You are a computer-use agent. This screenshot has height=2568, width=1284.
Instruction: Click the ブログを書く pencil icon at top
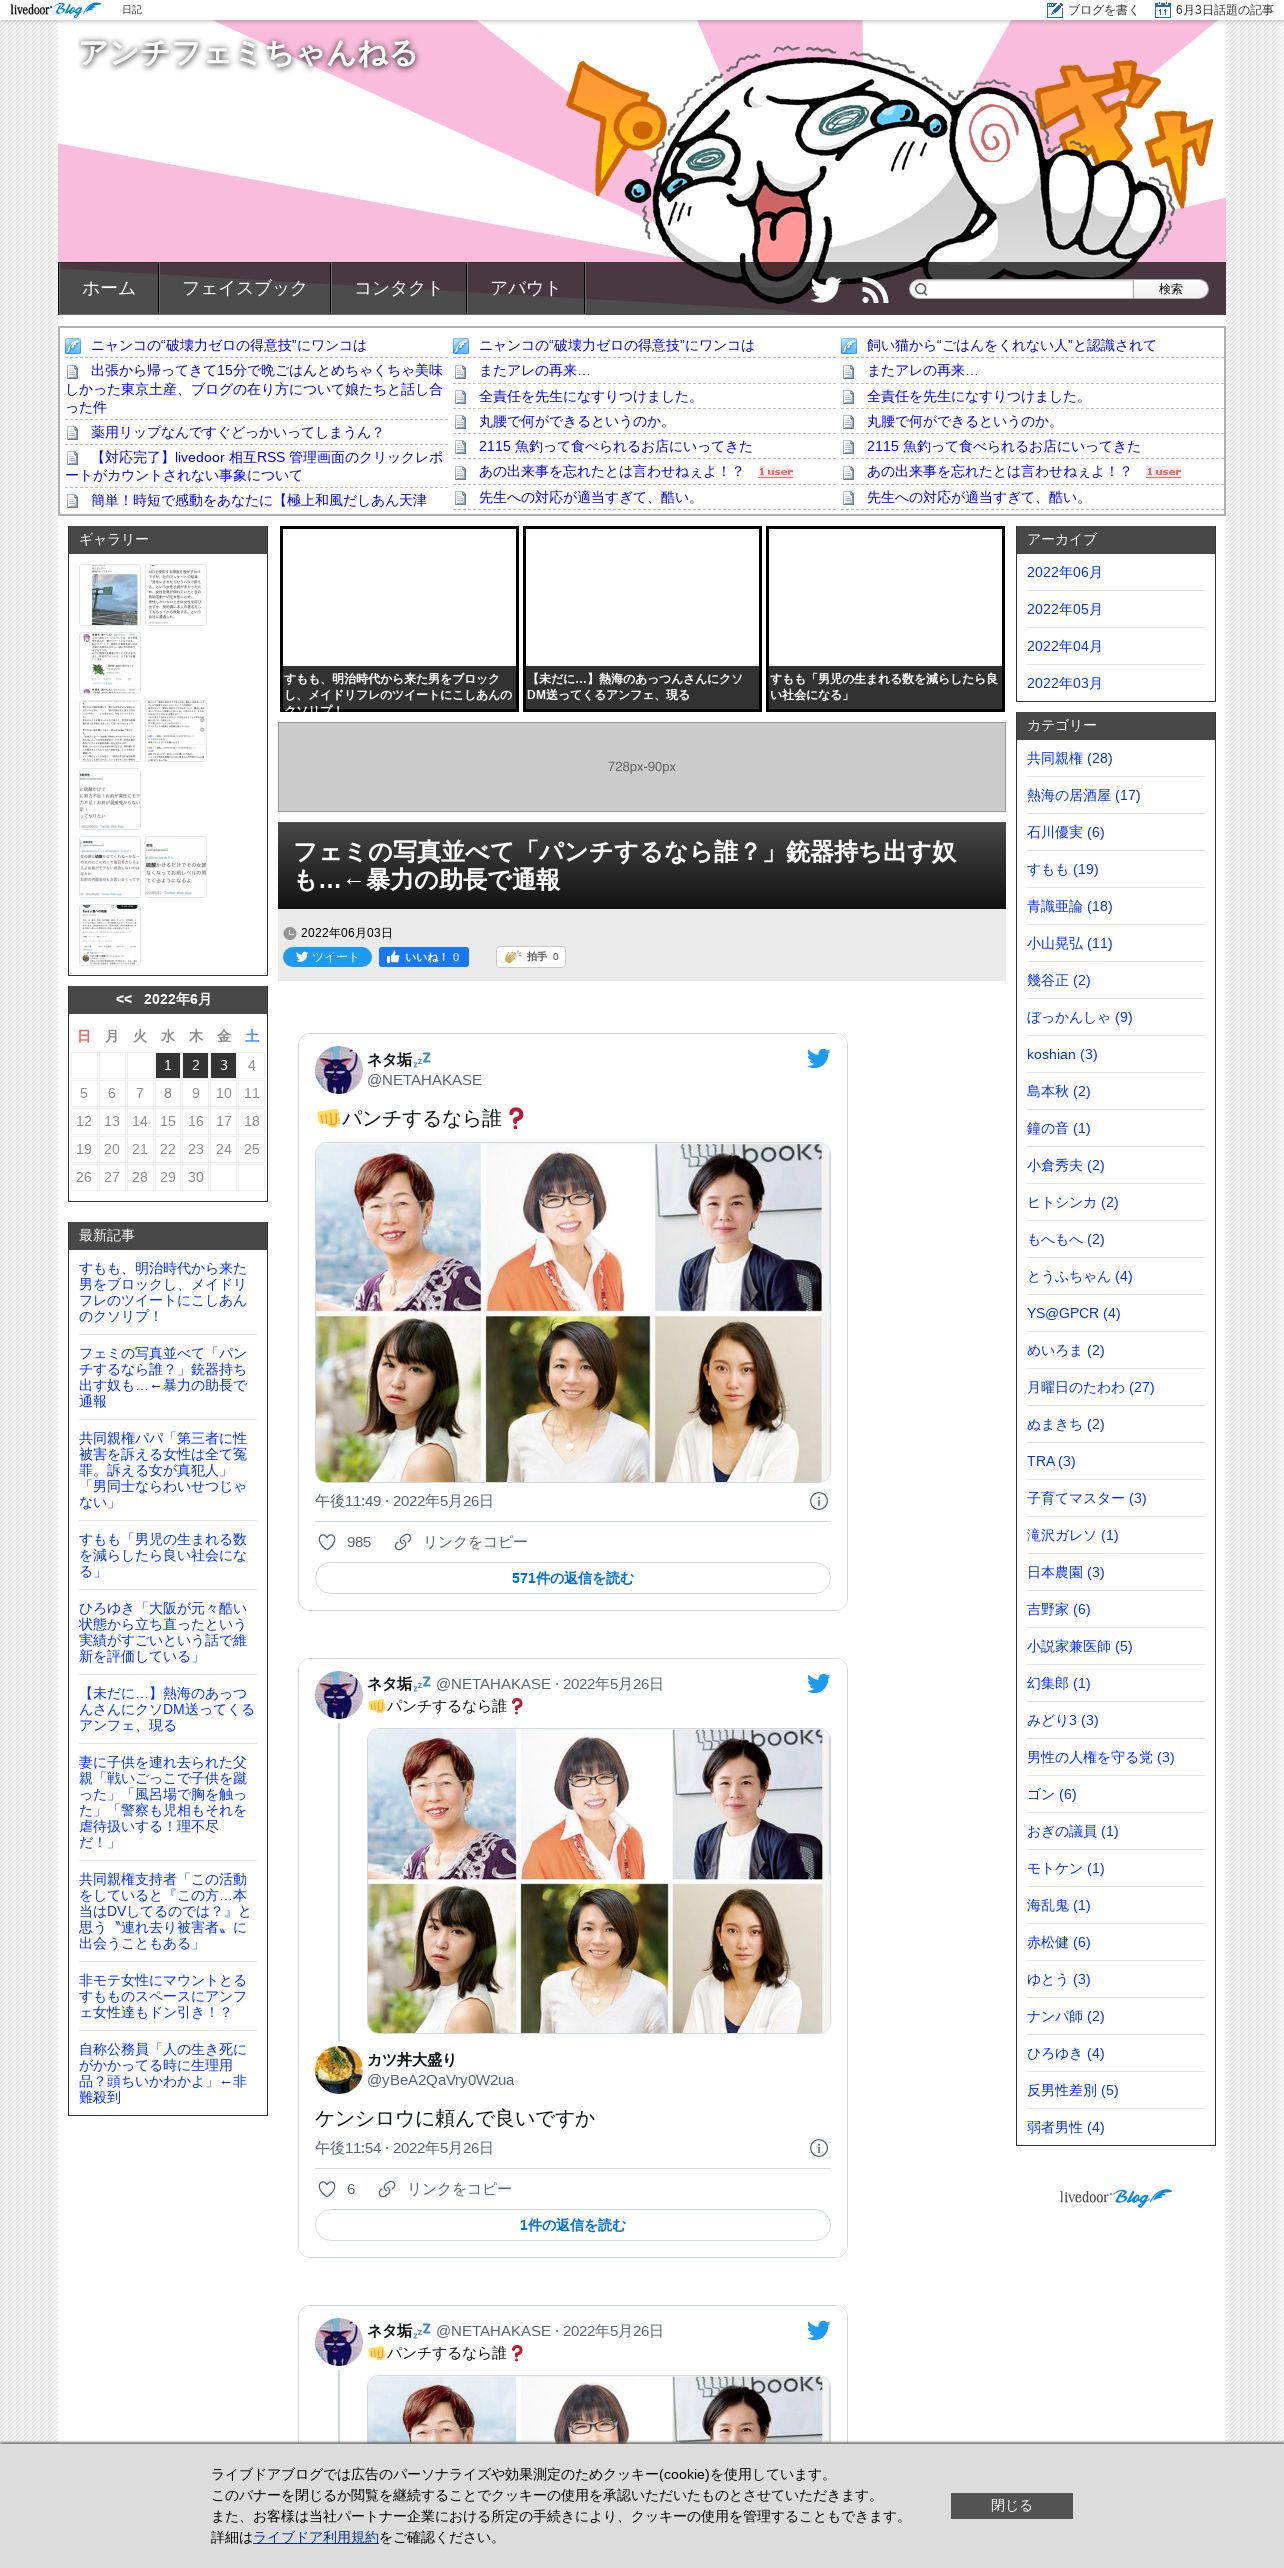pyautogui.click(x=1054, y=10)
